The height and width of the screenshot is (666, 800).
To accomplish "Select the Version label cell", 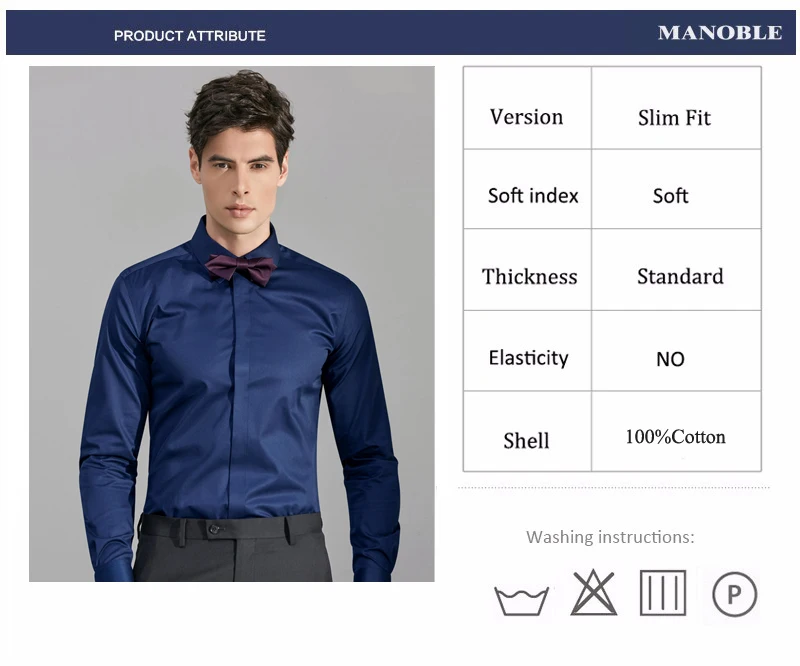I will pyautogui.click(x=527, y=108).
